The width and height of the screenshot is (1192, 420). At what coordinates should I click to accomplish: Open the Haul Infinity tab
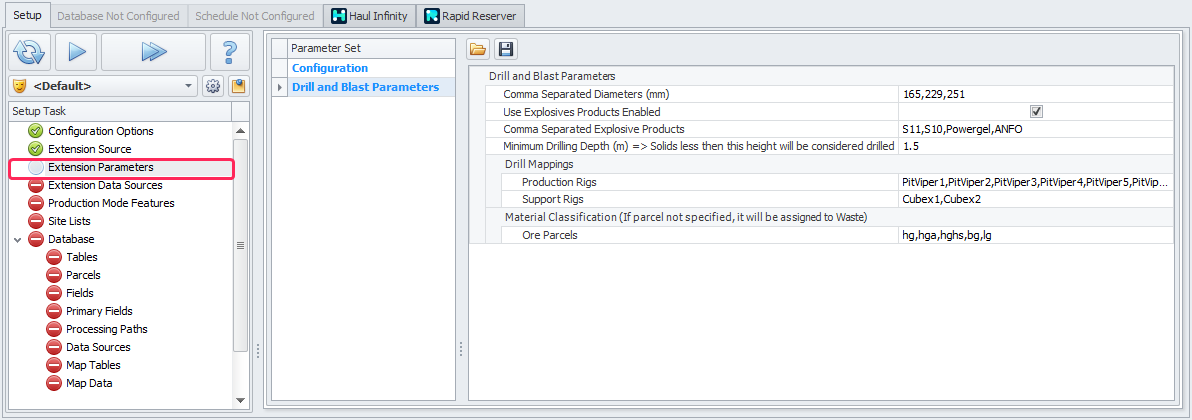coord(370,15)
